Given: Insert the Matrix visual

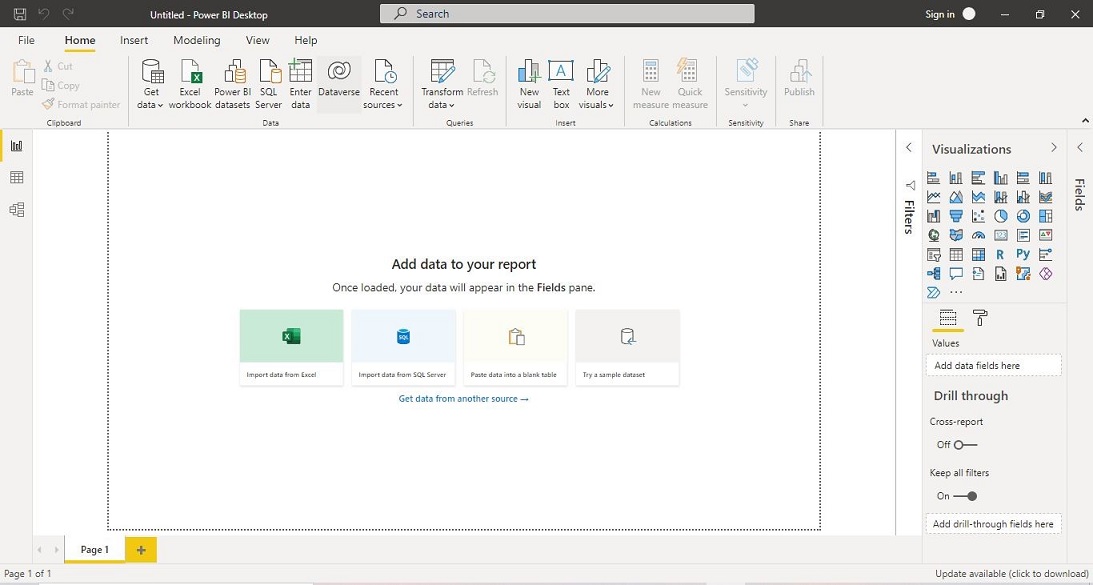Looking at the screenshot, I should click(978, 254).
